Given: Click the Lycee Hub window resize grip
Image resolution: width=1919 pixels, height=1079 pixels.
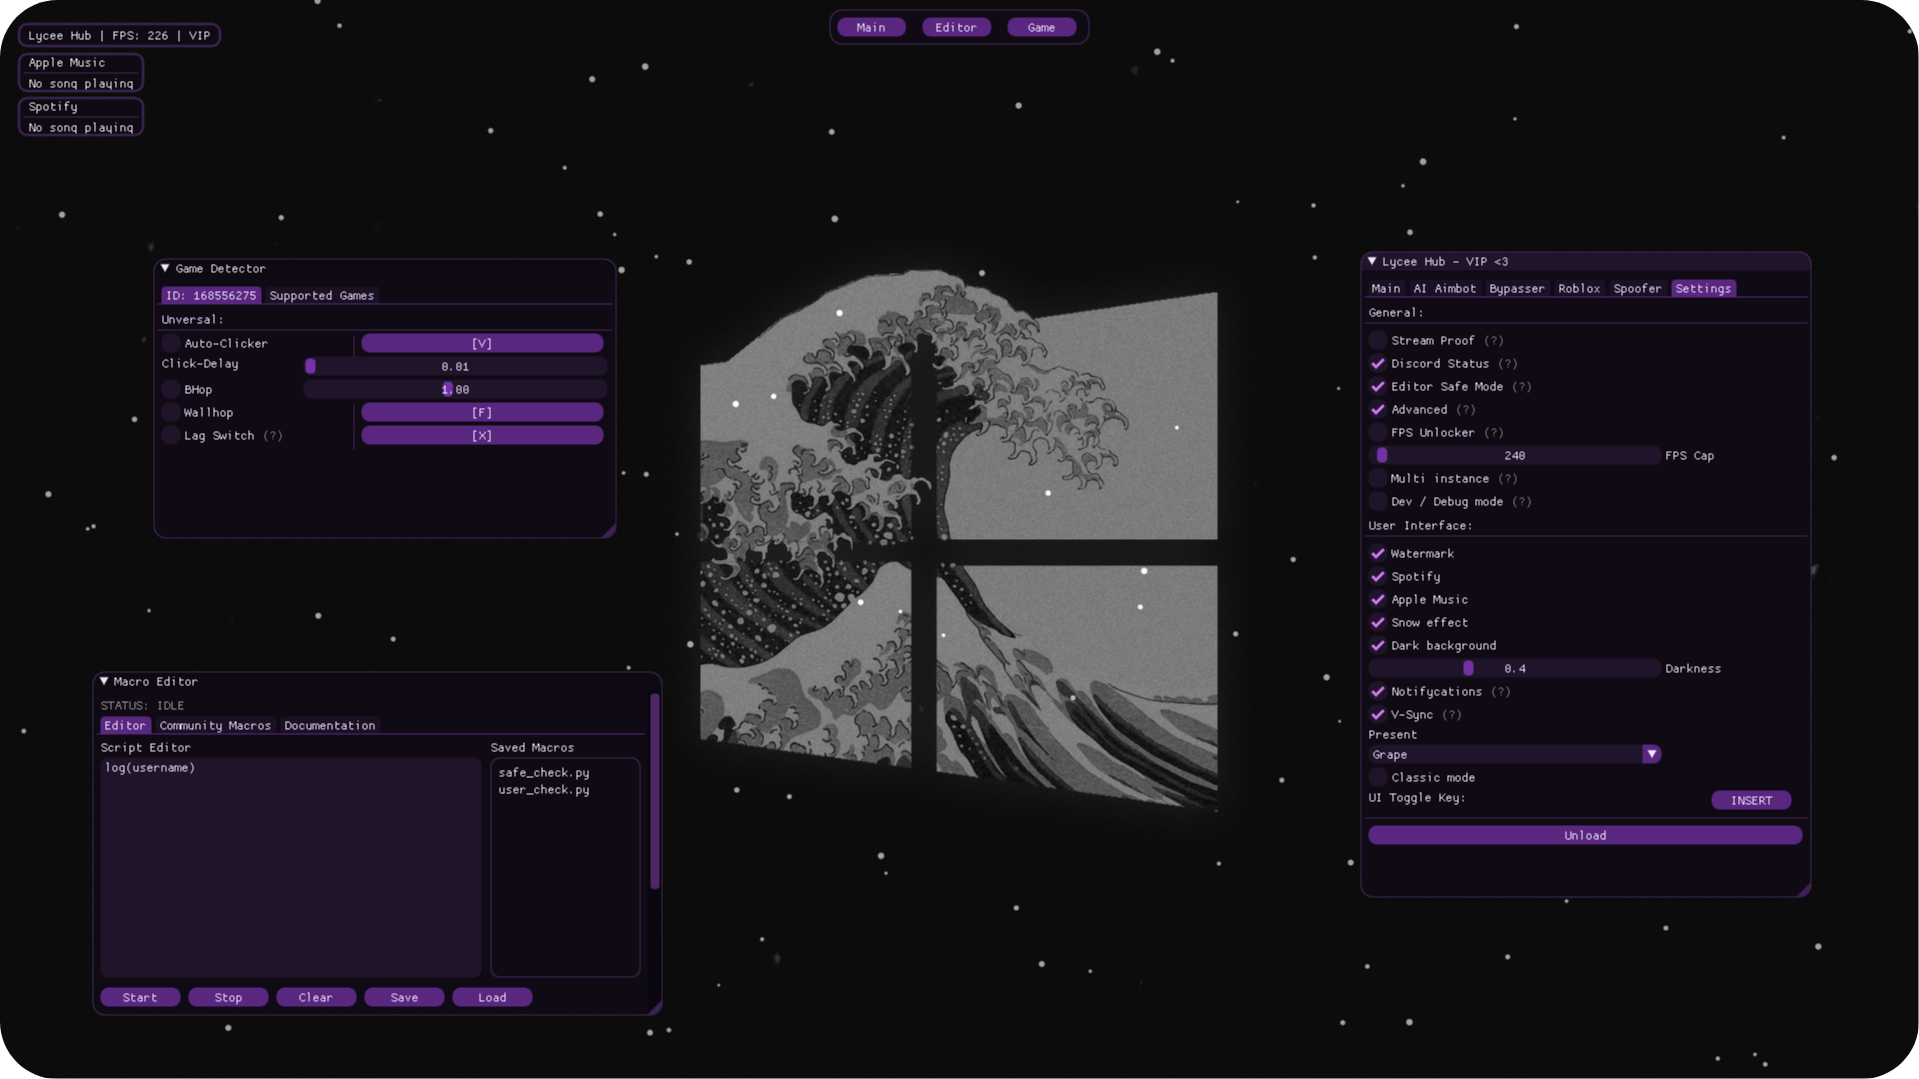Looking at the screenshot, I should (1803, 889).
